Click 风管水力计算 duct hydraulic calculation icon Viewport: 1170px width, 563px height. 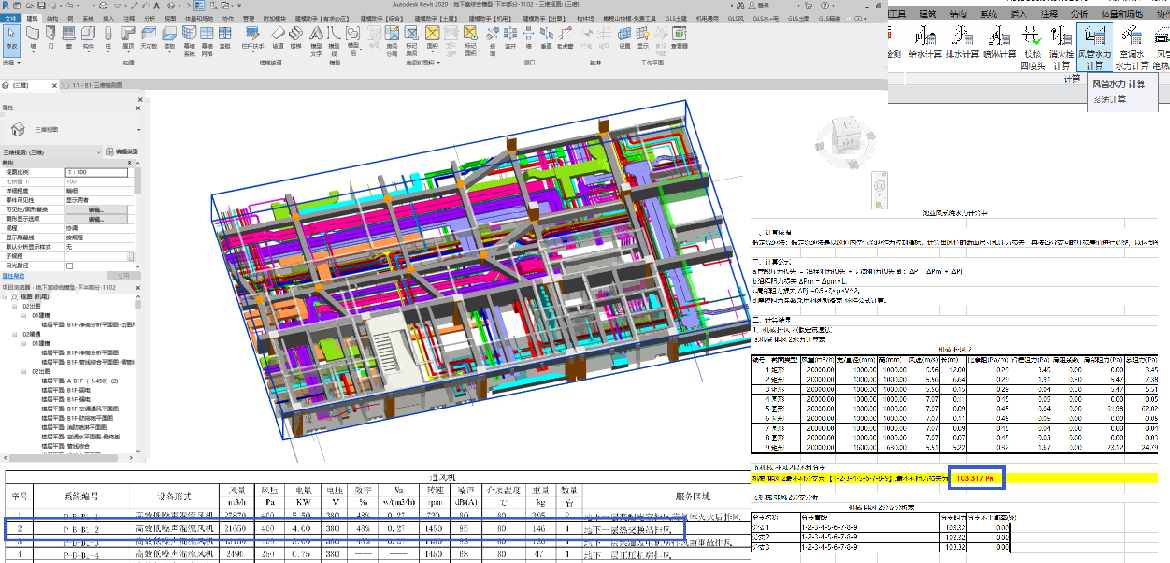tap(1095, 46)
